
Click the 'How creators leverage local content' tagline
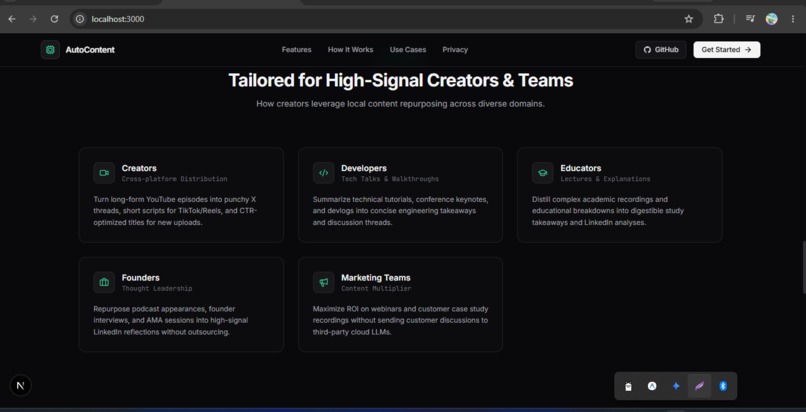click(401, 104)
